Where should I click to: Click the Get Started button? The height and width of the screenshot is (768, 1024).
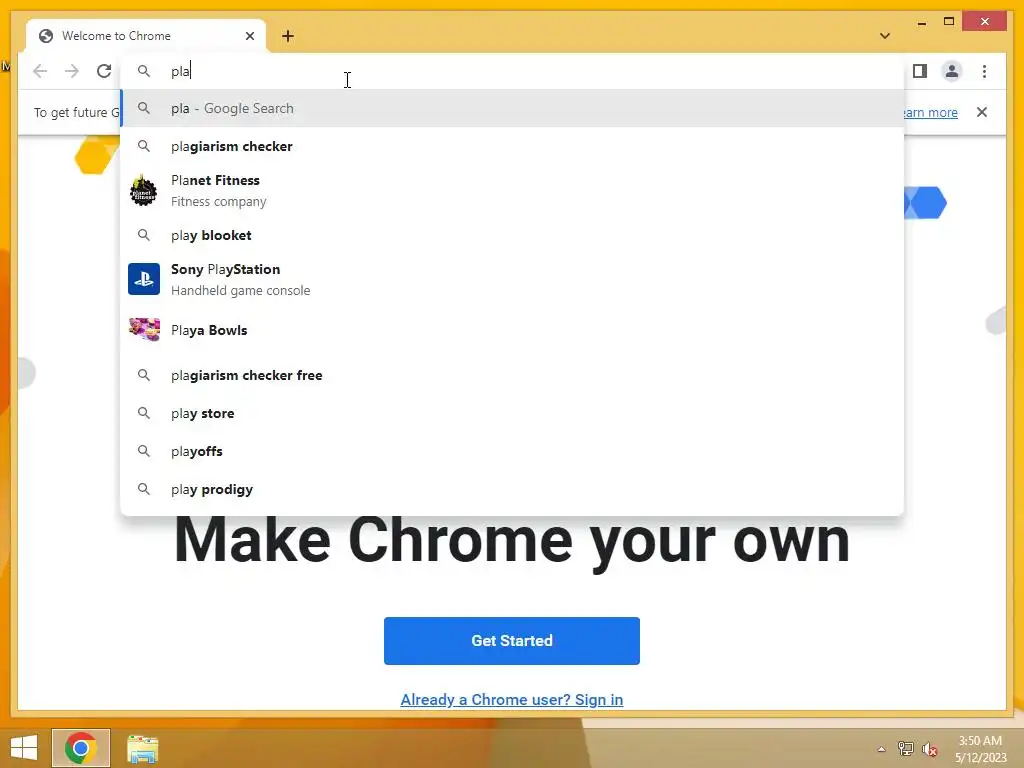(512, 641)
